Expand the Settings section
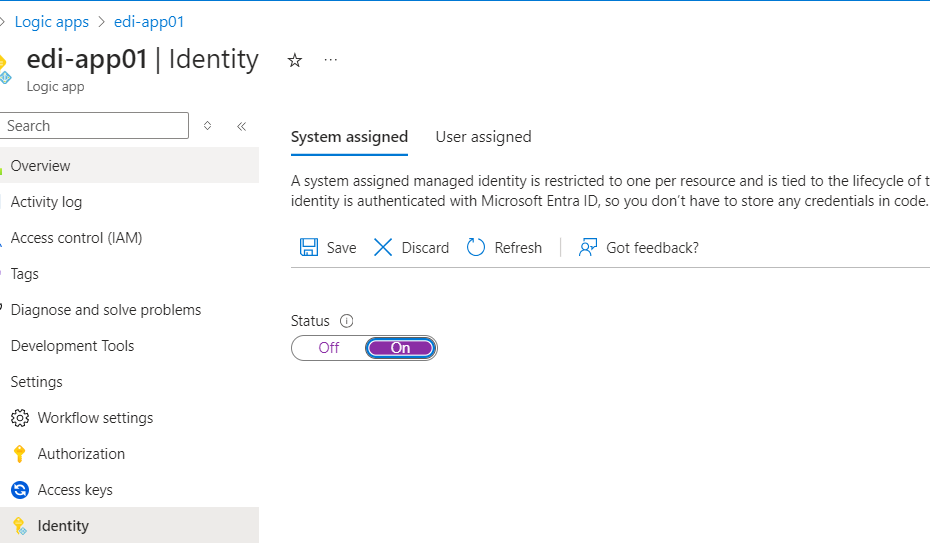930x549 pixels. pyautogui.click(x=129, y=382)
